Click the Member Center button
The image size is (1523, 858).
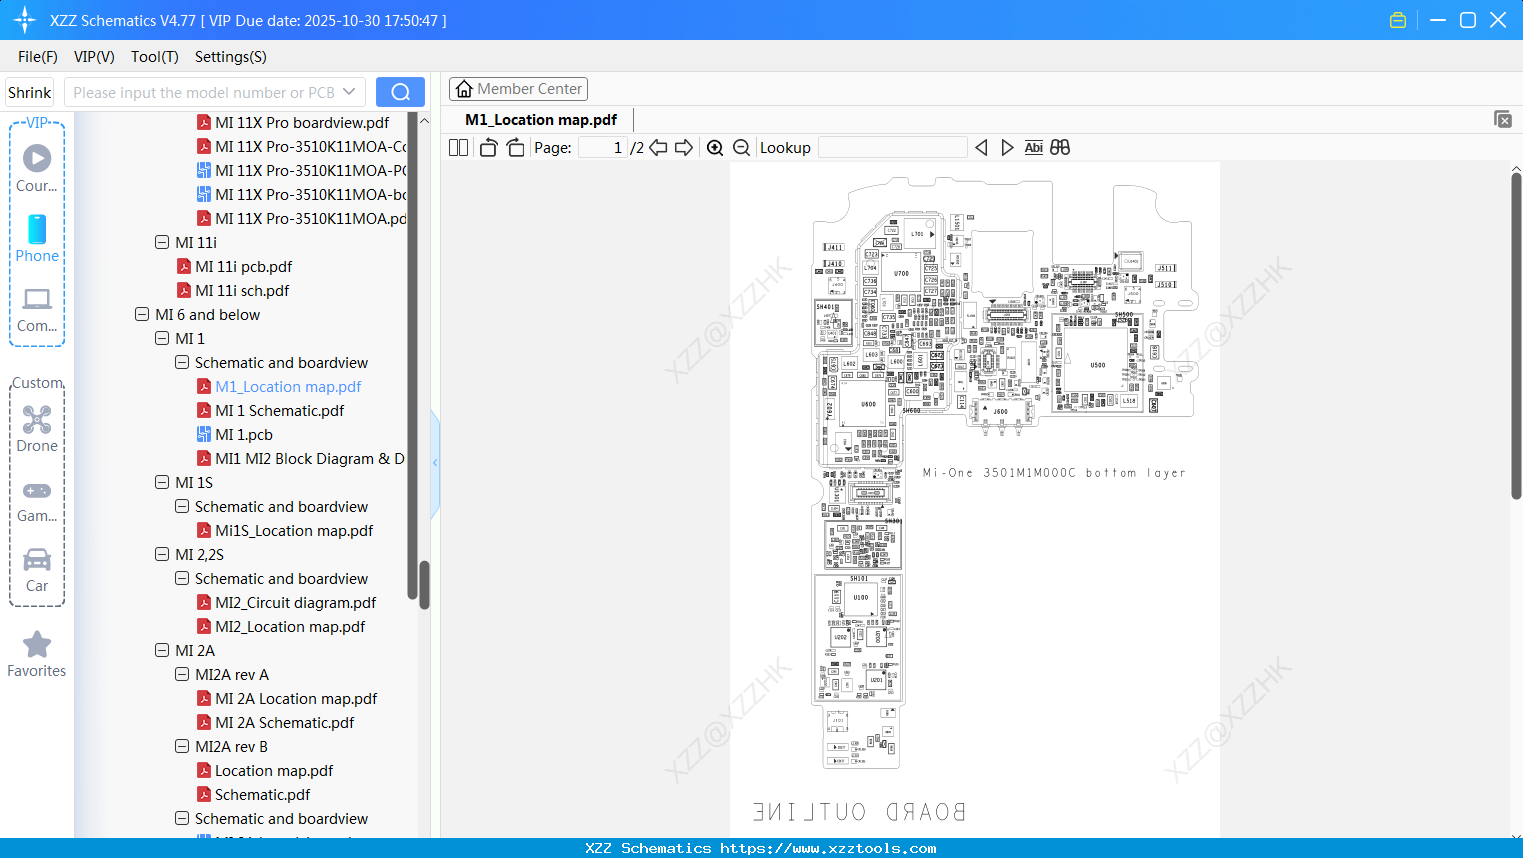pyautogui.click(x=518, y=88)
